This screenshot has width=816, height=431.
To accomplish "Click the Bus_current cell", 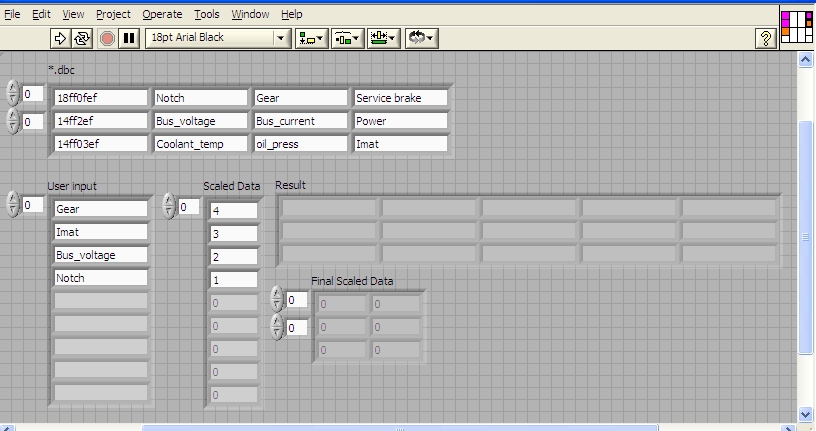I will [300, 121].
